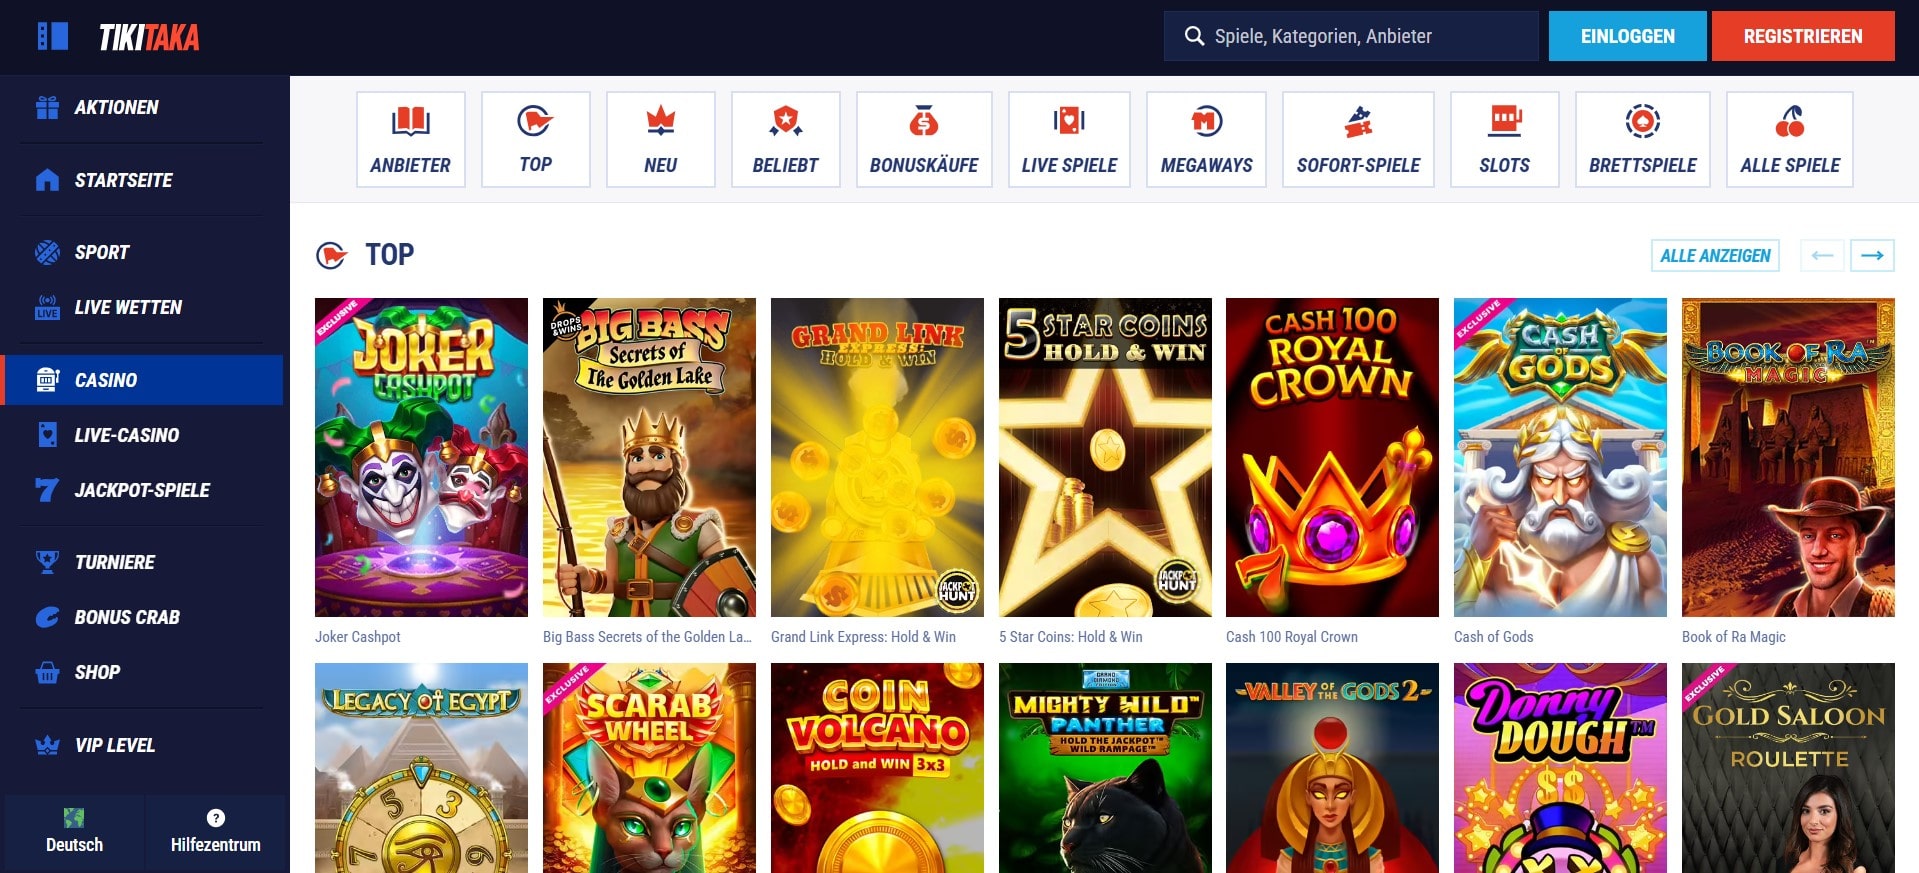The image size is (1919, 873).
Task: Open the Cash of Gods game thumbnail
Action: (x=1560, y=457)
